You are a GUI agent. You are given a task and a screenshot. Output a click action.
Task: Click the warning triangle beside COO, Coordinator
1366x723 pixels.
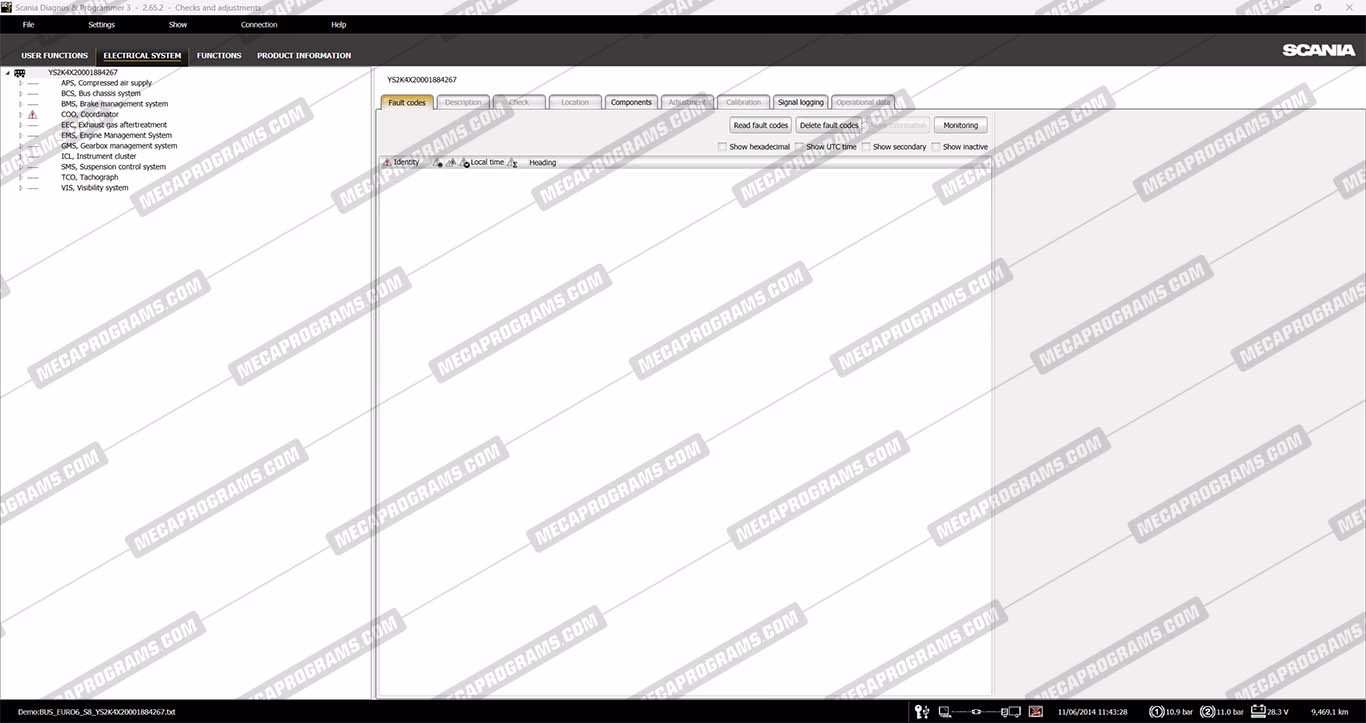click(32, 115)
